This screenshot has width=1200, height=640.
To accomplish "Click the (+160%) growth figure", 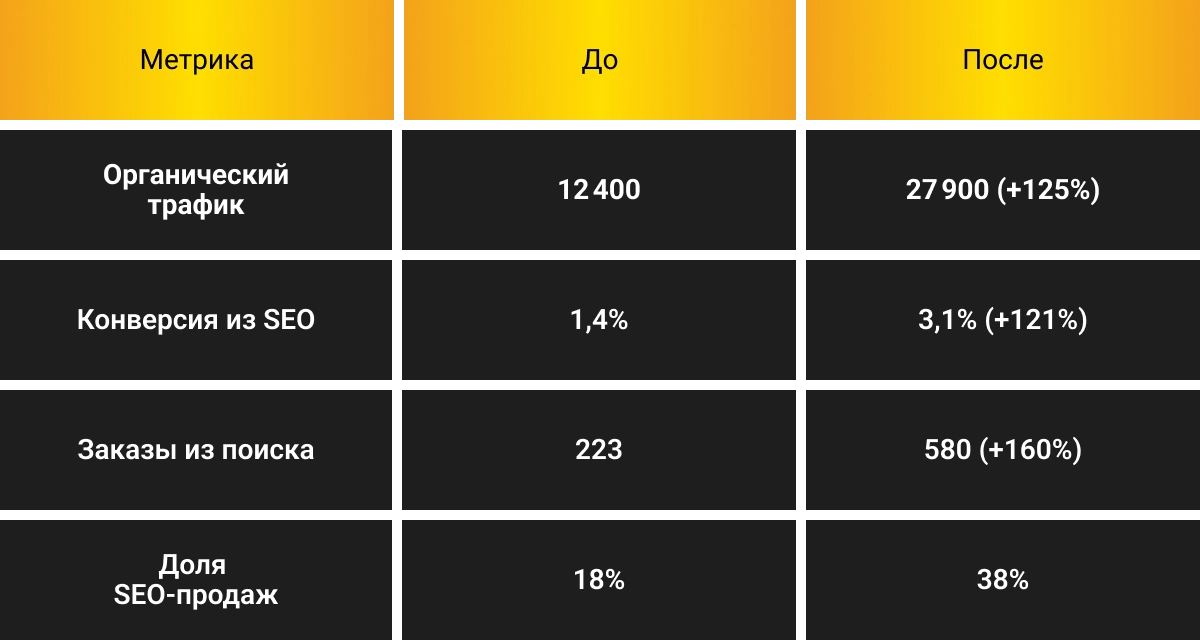I will pos(1030,450).
